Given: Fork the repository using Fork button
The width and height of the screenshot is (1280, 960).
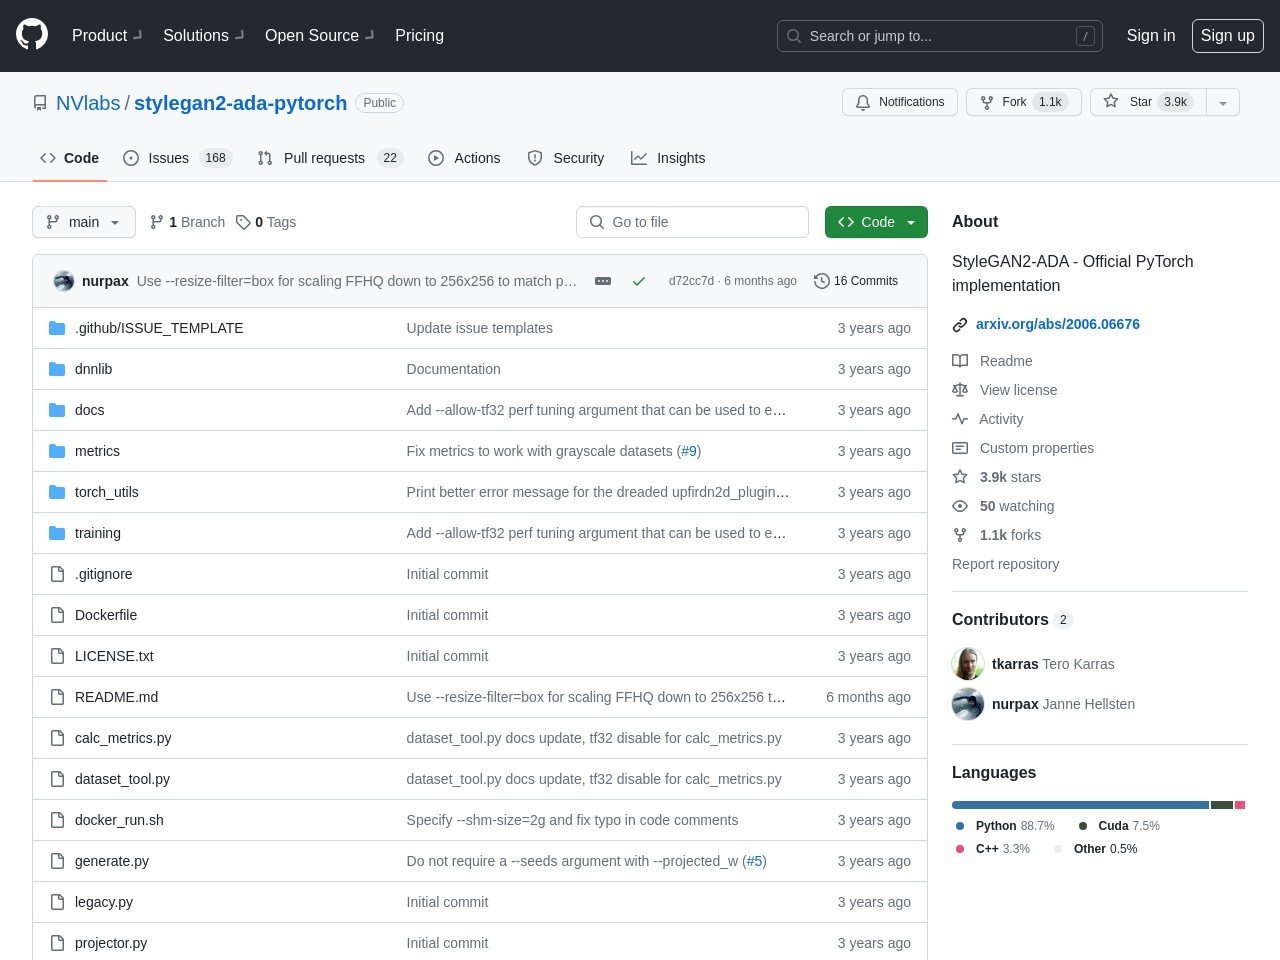Looking at the screenshot, I should [1022, 102].
